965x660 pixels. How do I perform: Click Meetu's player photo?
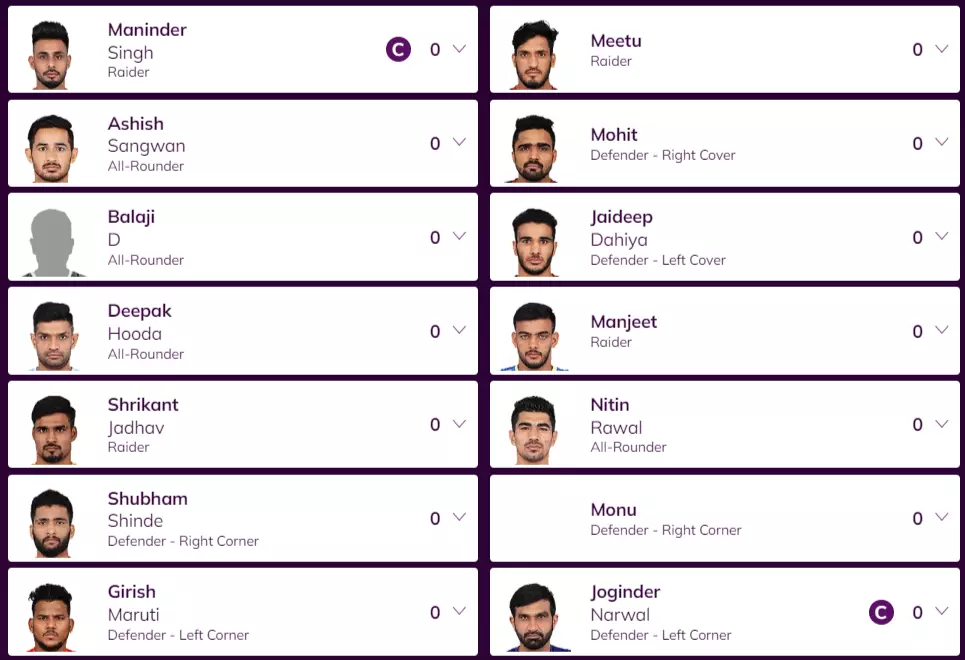[534, 52]
